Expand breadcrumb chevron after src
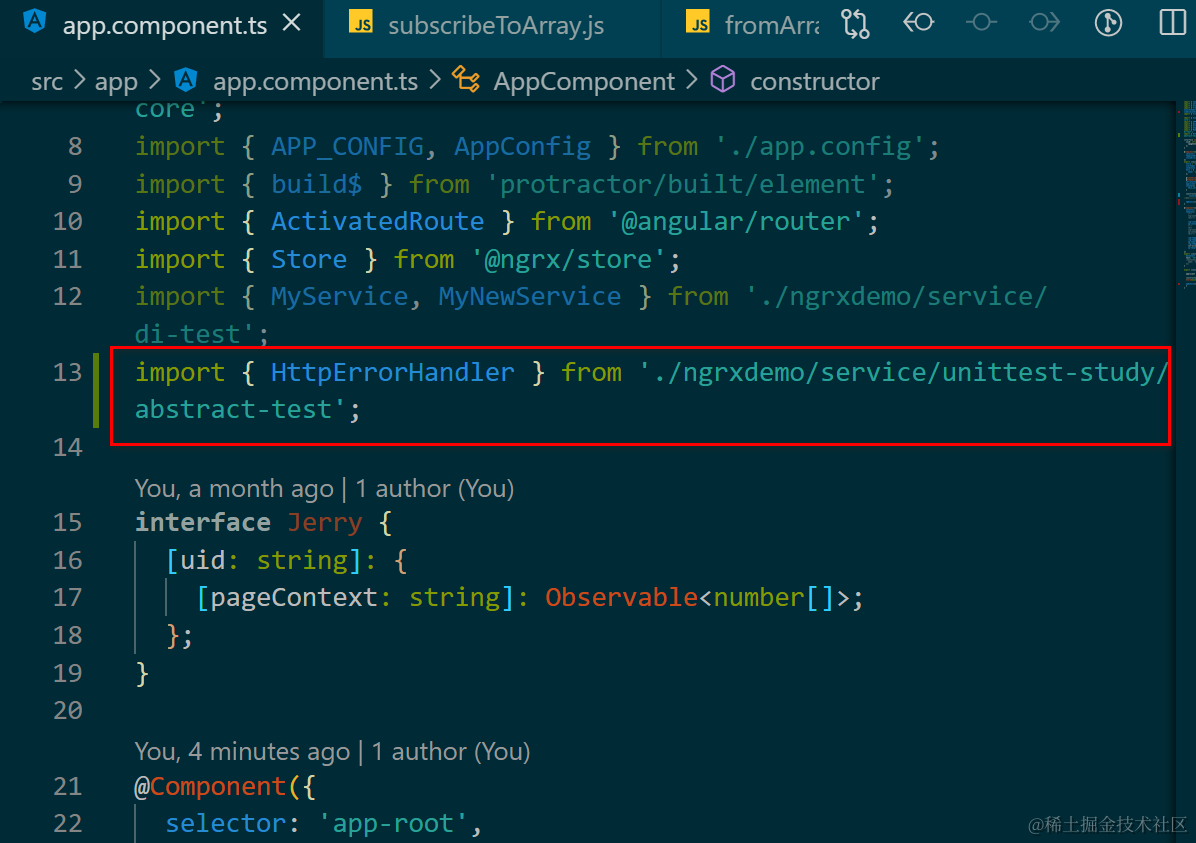 click(x=79, y=80)
